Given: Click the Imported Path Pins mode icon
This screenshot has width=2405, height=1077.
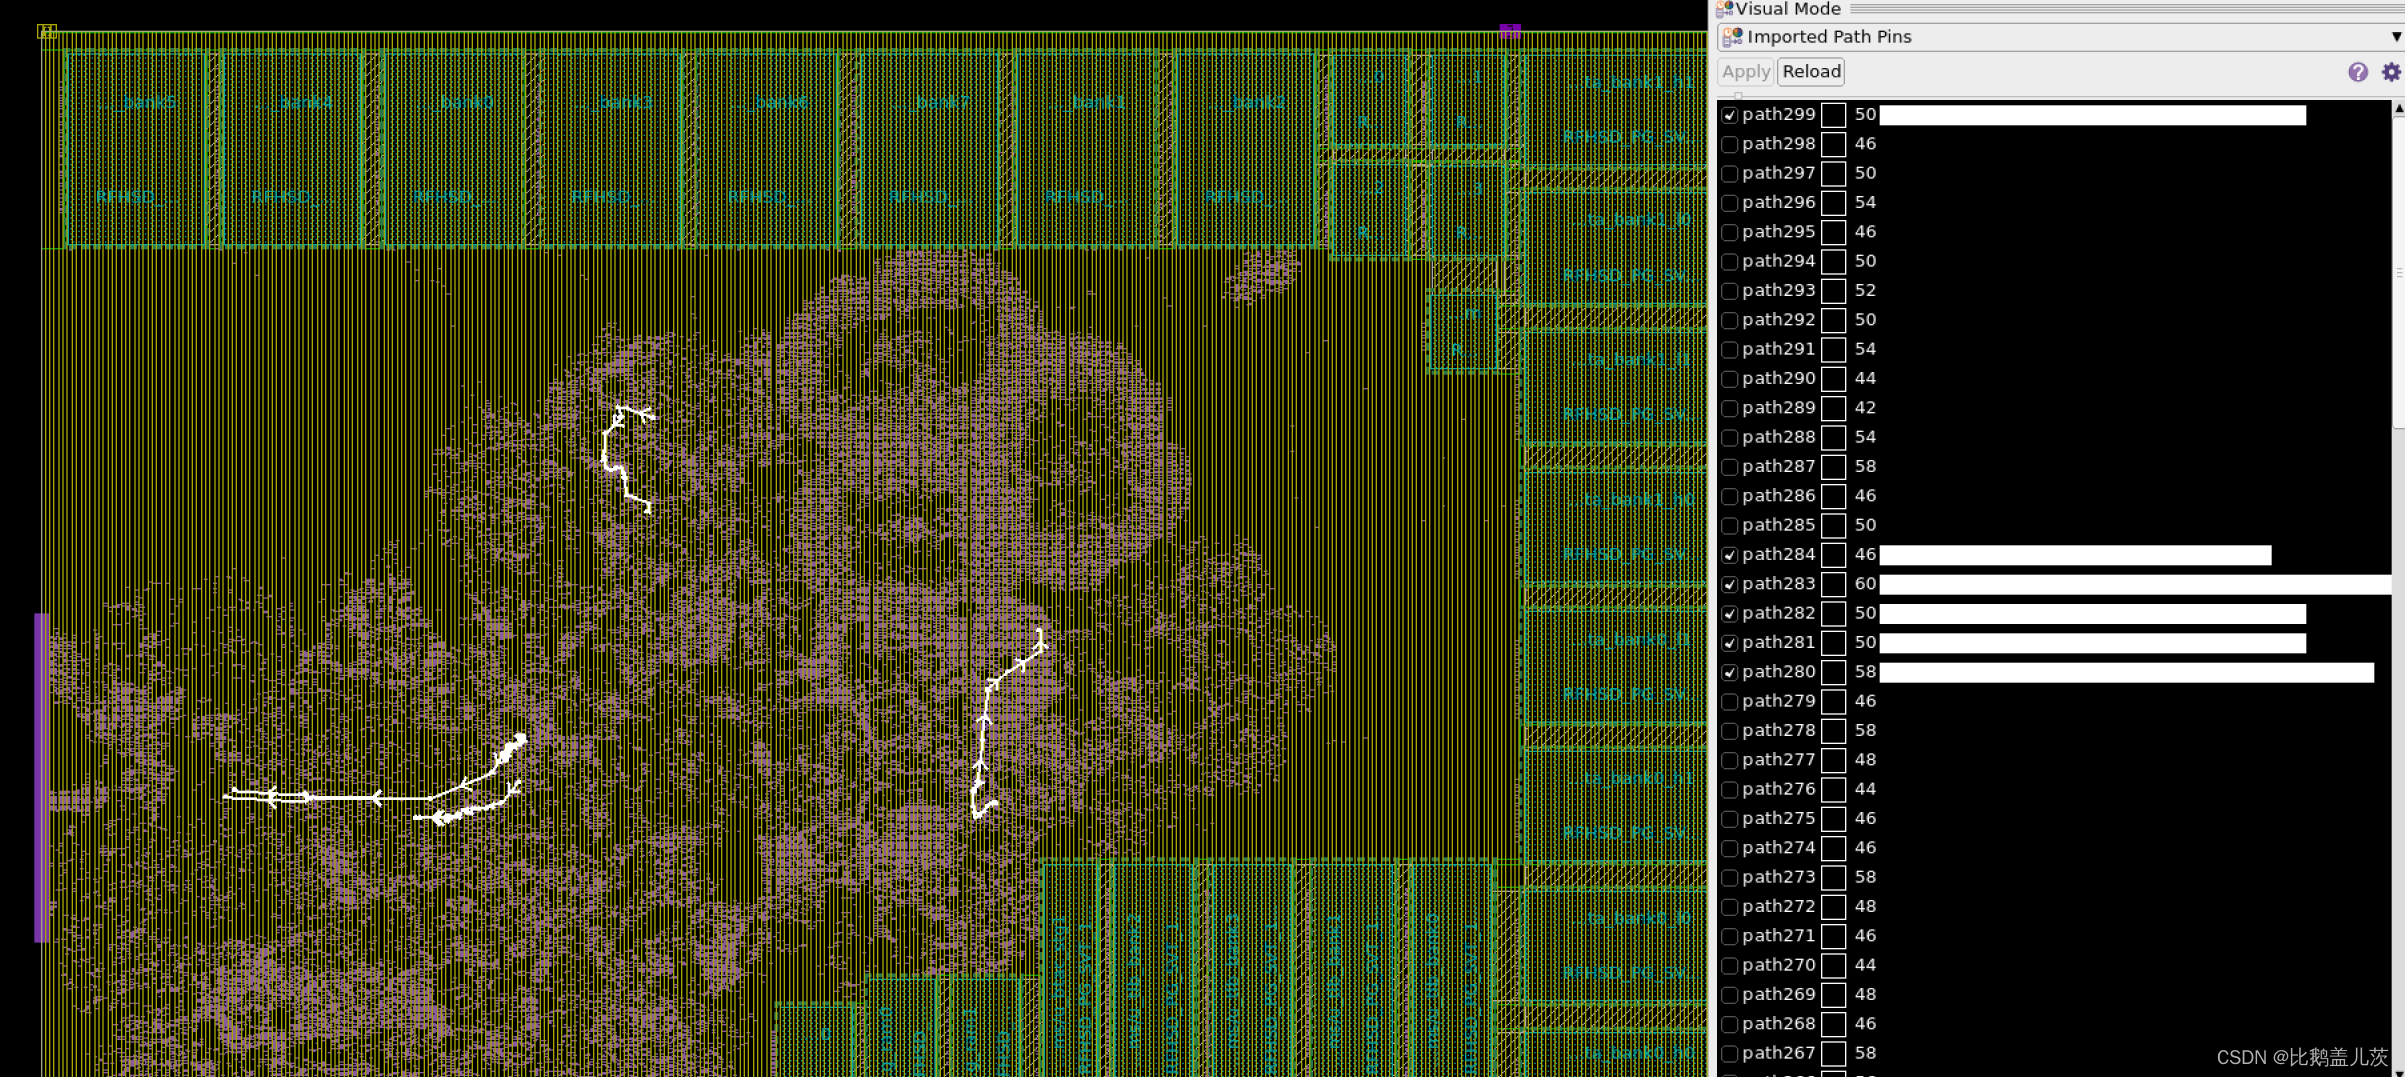Looking at the screenshot, I should click(x=1732, y=37).
